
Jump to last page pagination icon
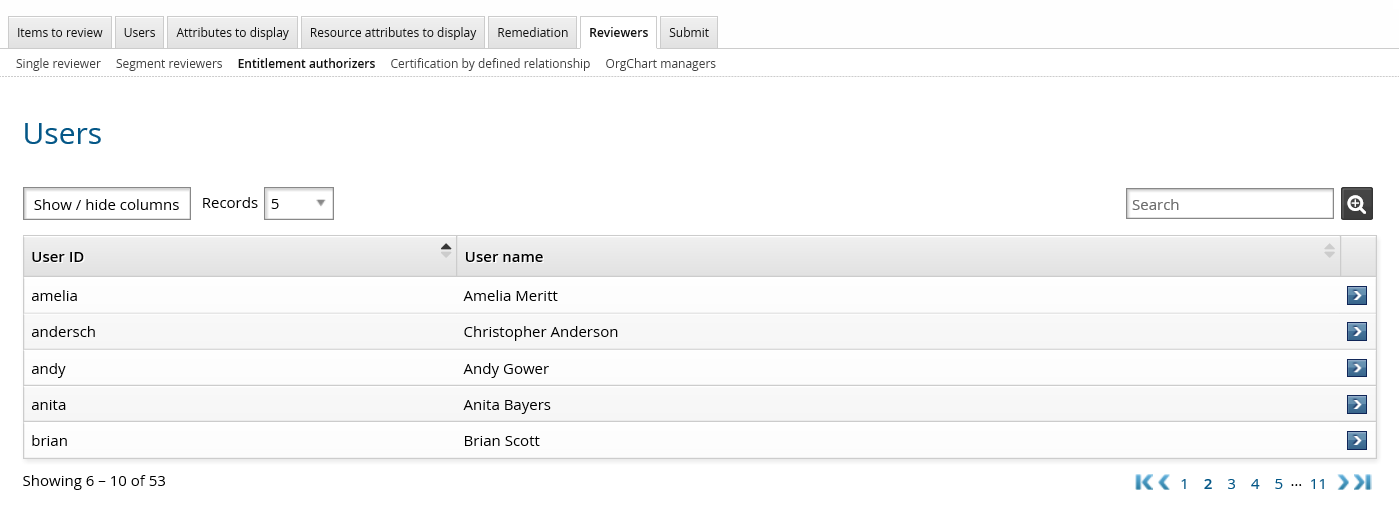click(1363, 483)
